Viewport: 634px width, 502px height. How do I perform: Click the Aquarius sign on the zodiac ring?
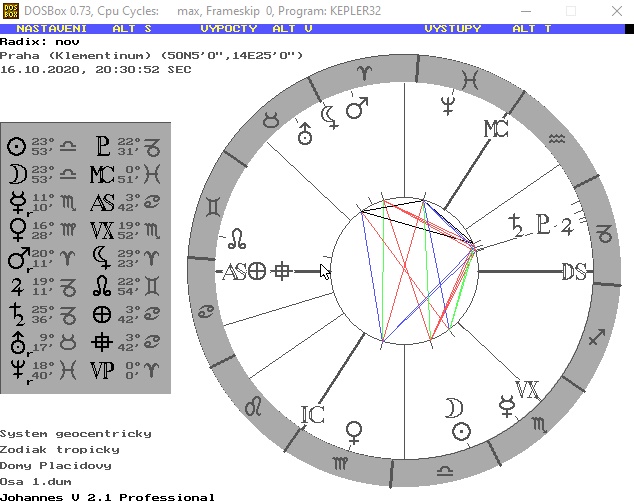557,139
